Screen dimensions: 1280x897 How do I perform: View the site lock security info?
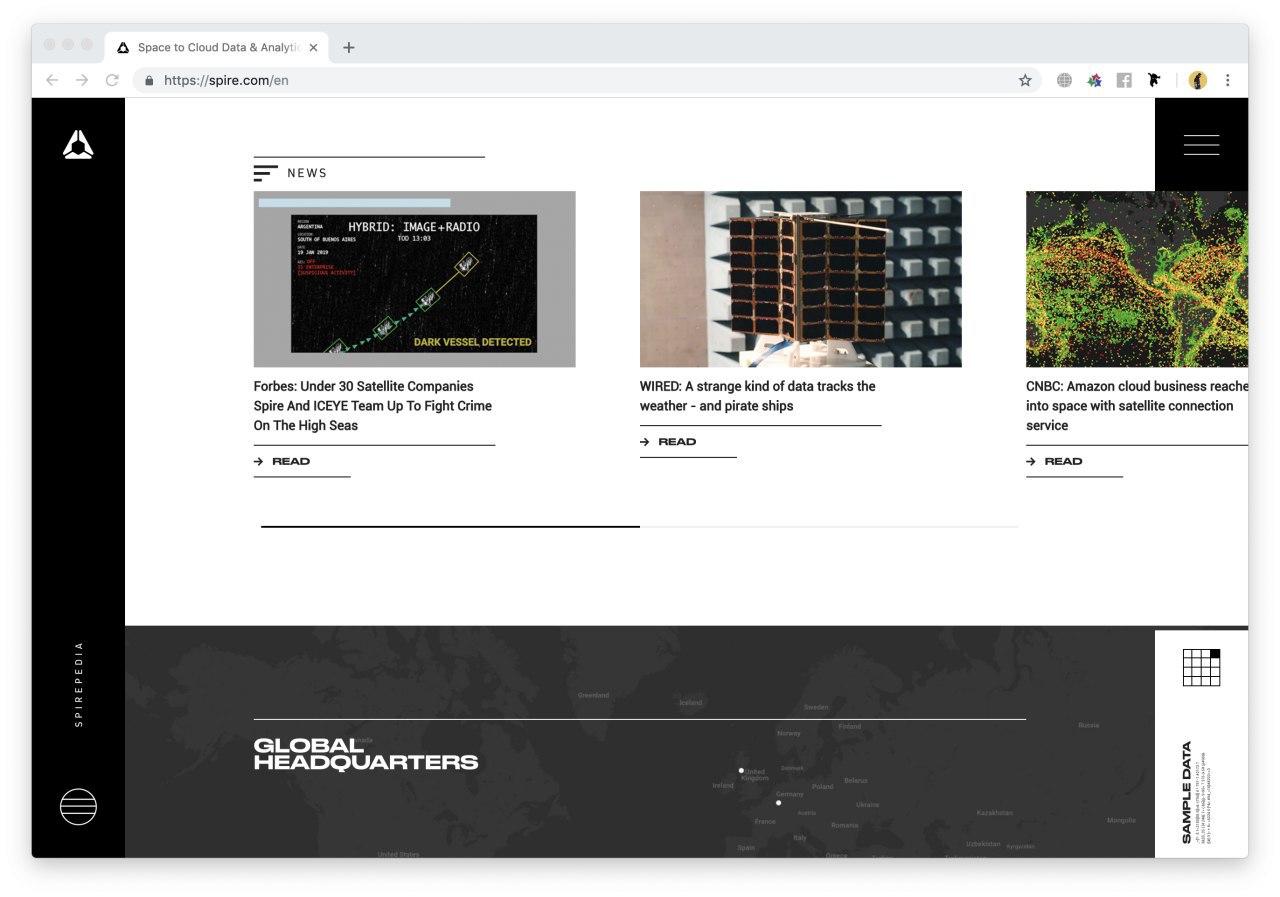point(149,80)
